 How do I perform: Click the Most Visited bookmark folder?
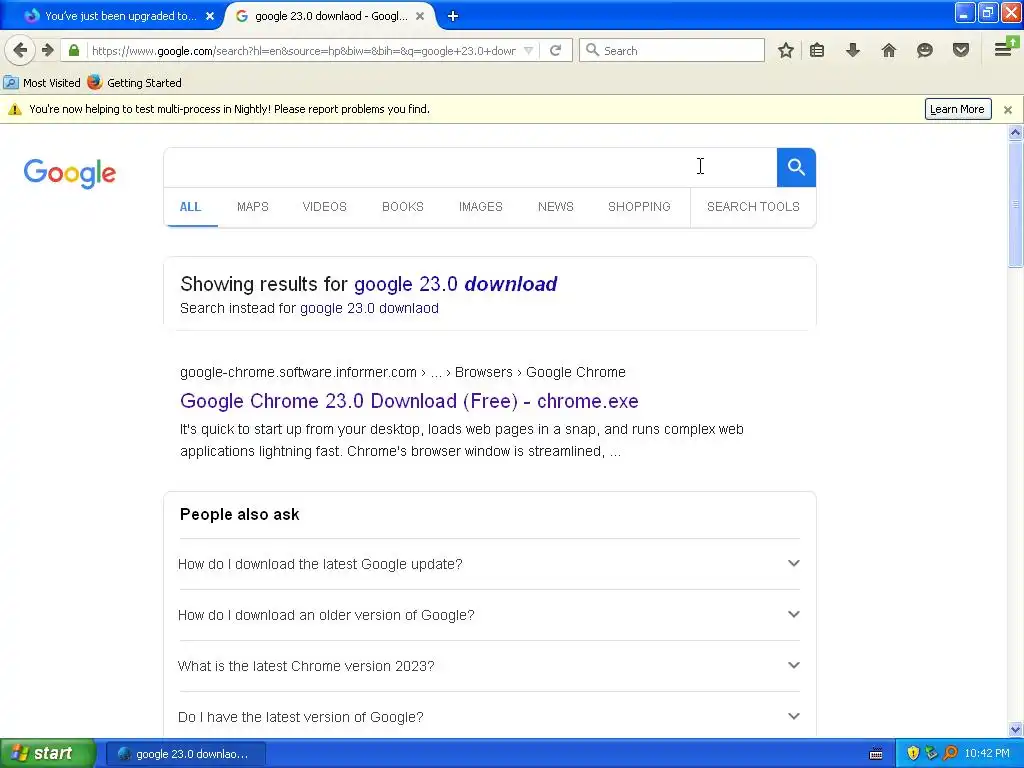(42, 83)
